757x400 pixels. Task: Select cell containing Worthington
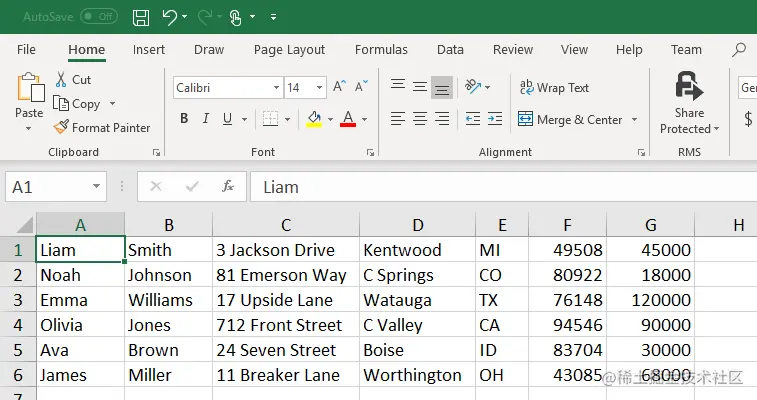click(417, 375)
